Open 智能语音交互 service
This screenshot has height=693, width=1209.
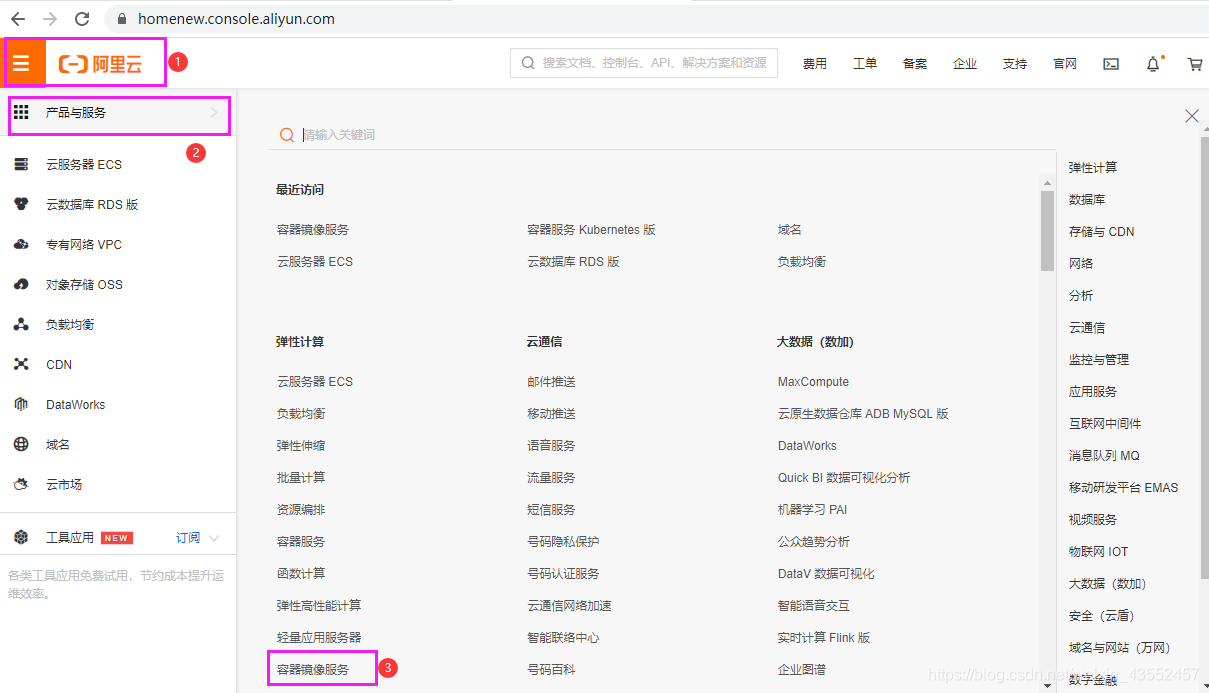coord(814,606)
